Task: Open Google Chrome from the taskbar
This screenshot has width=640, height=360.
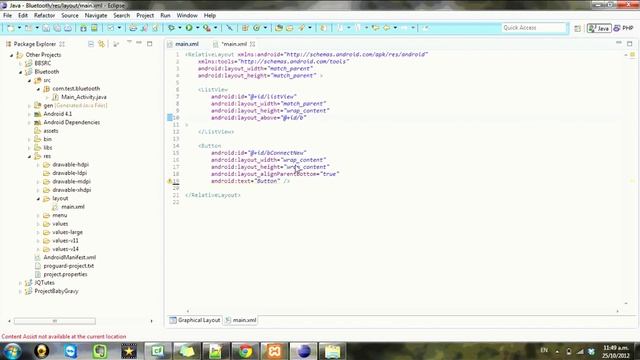Action: 245,351
